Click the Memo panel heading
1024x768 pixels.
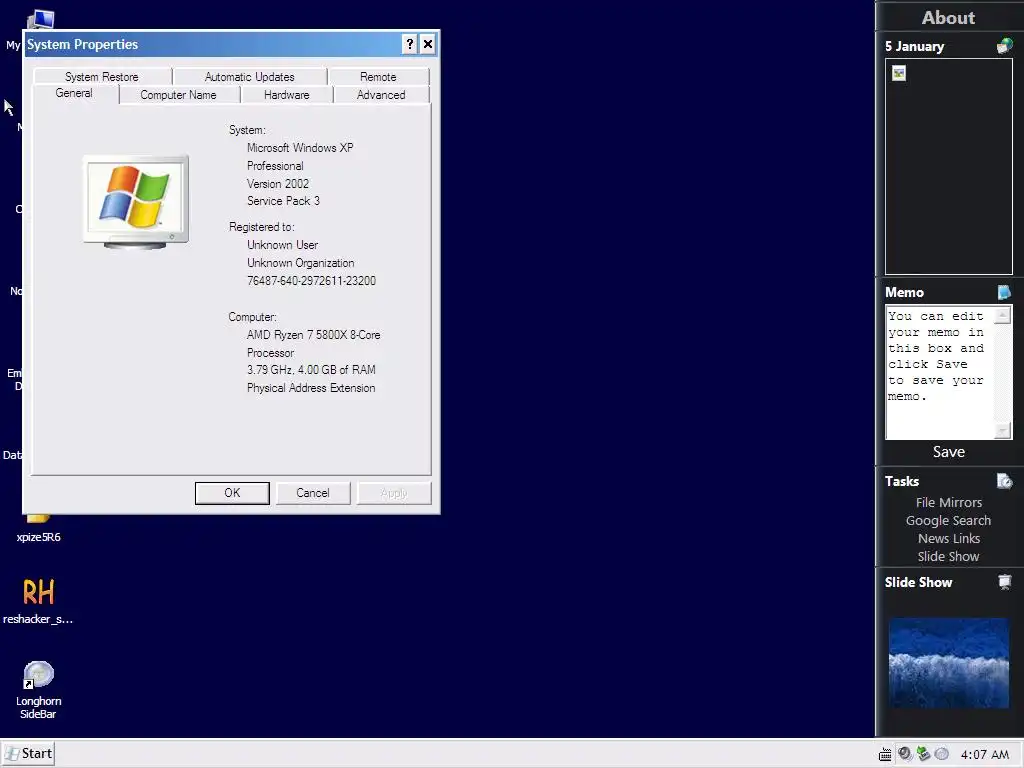[904, 293]
